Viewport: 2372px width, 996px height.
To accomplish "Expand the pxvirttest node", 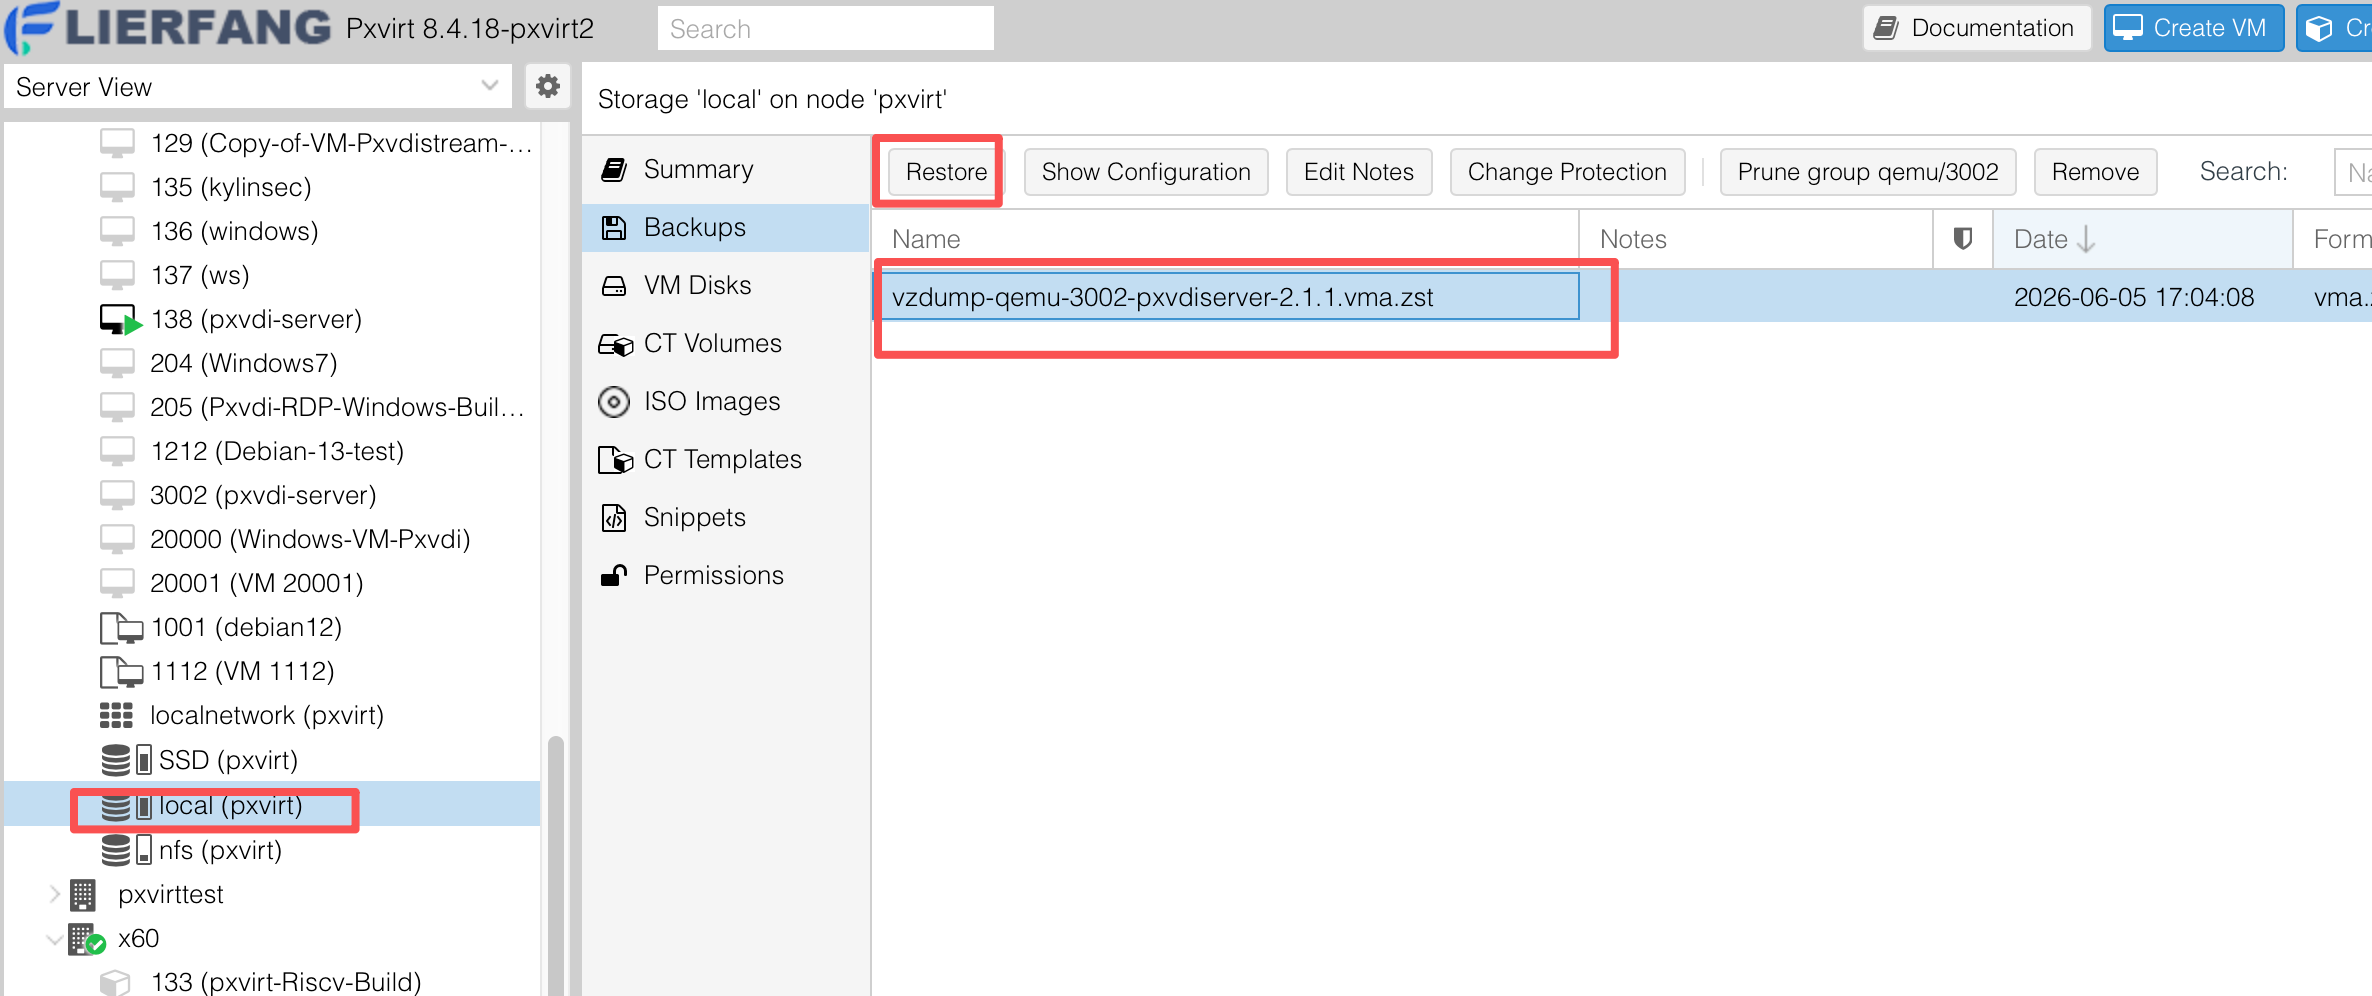I will (x=55, y=894).
